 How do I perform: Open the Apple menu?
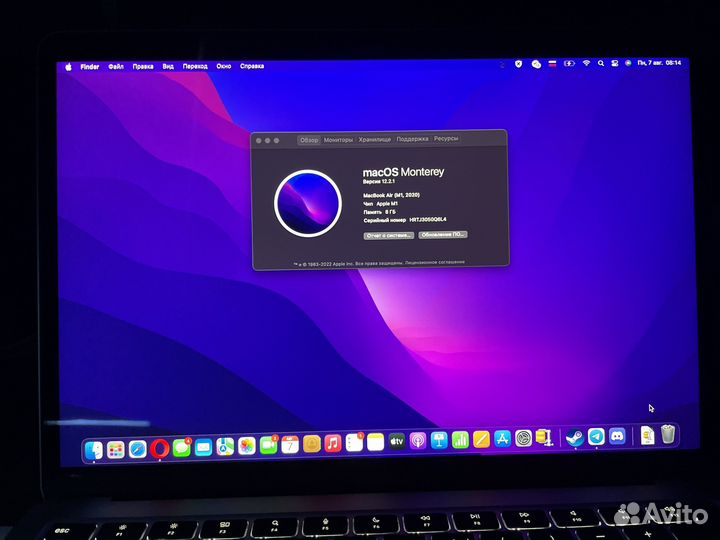tap(68, 67)
